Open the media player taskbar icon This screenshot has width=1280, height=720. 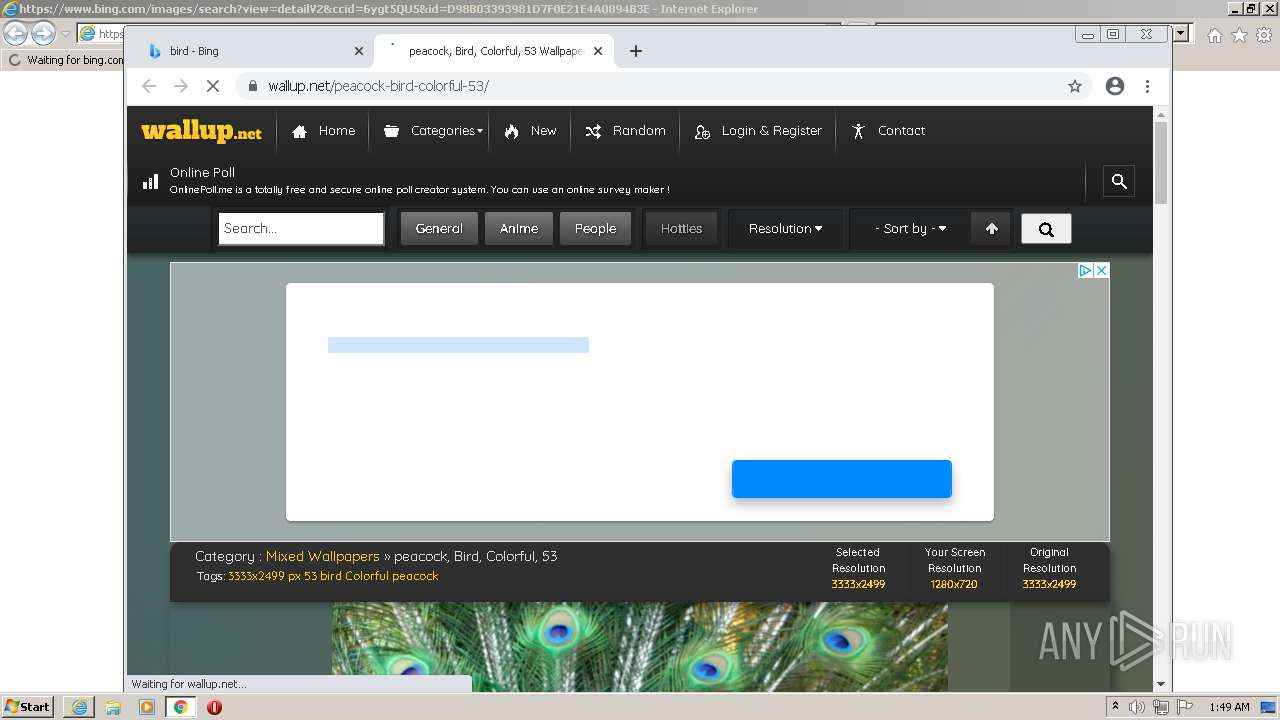147,707
